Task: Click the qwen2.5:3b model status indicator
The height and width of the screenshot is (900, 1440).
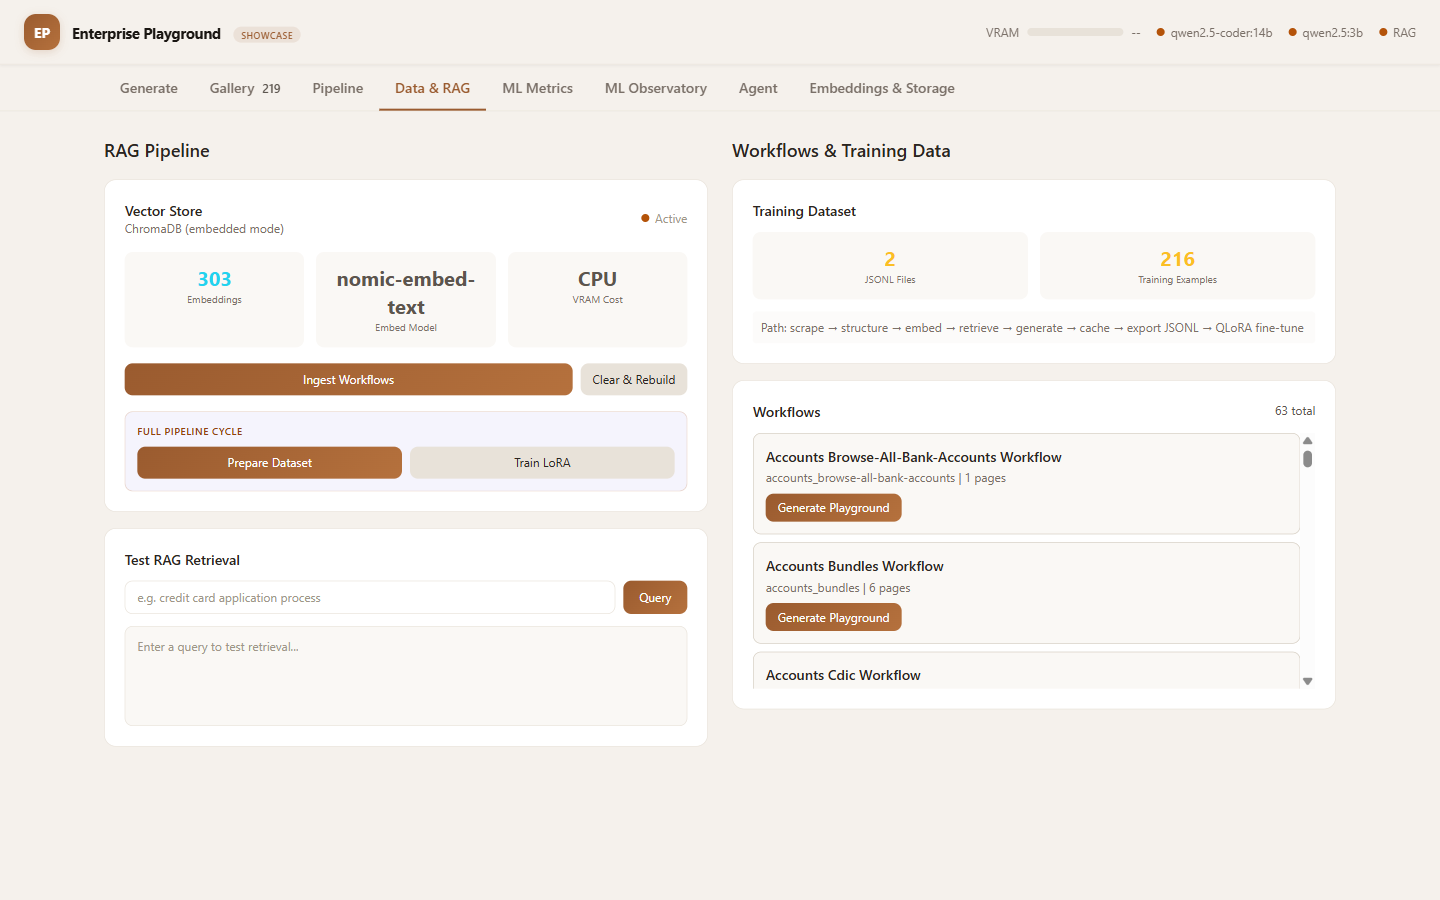Action: click(x=1325, y=33)
